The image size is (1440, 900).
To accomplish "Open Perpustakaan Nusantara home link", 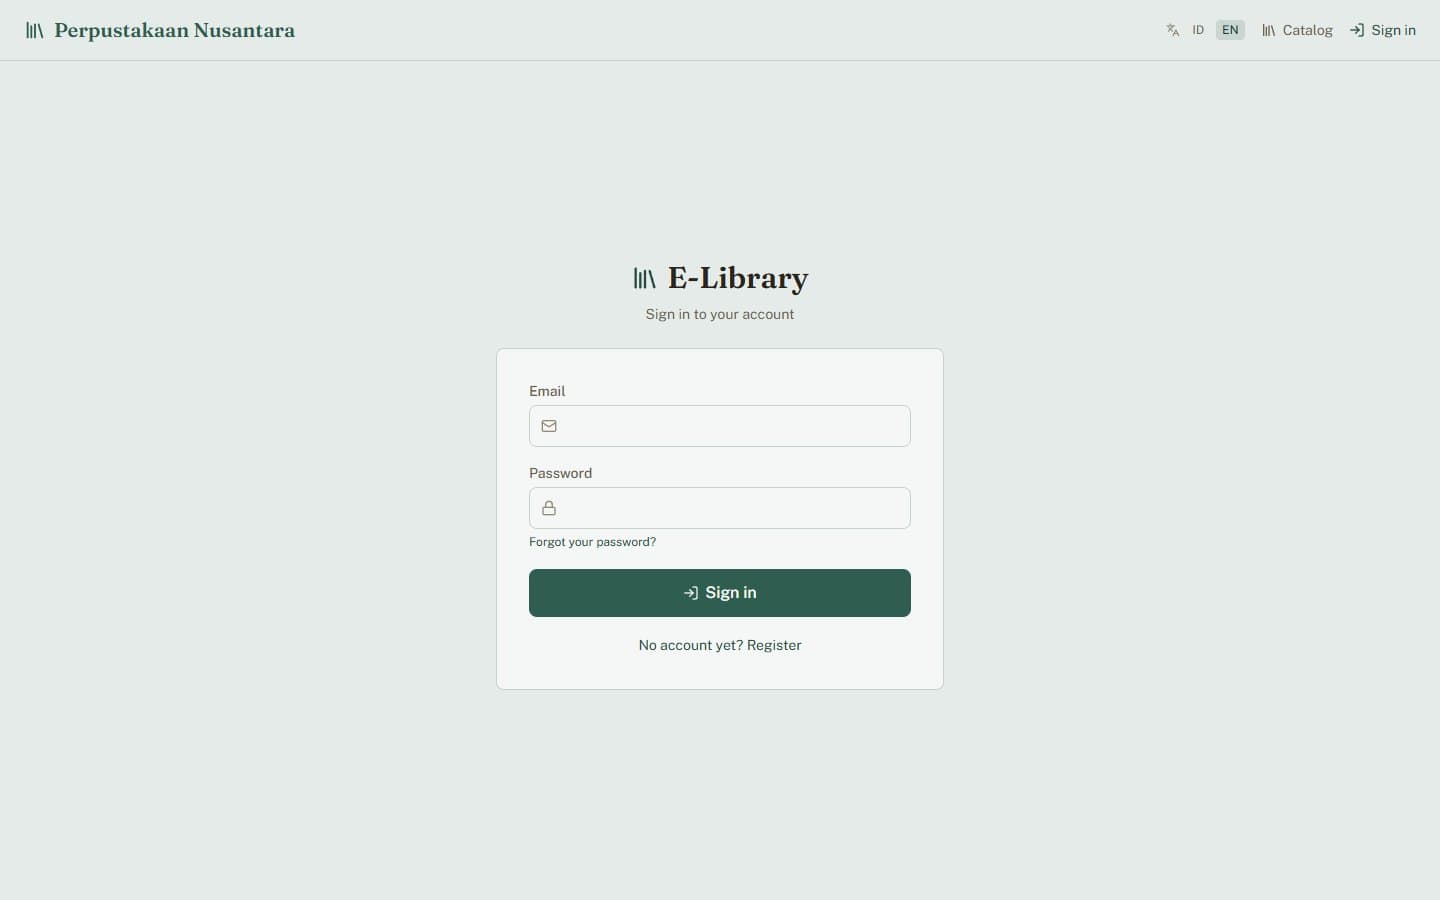I will [160, 30].
